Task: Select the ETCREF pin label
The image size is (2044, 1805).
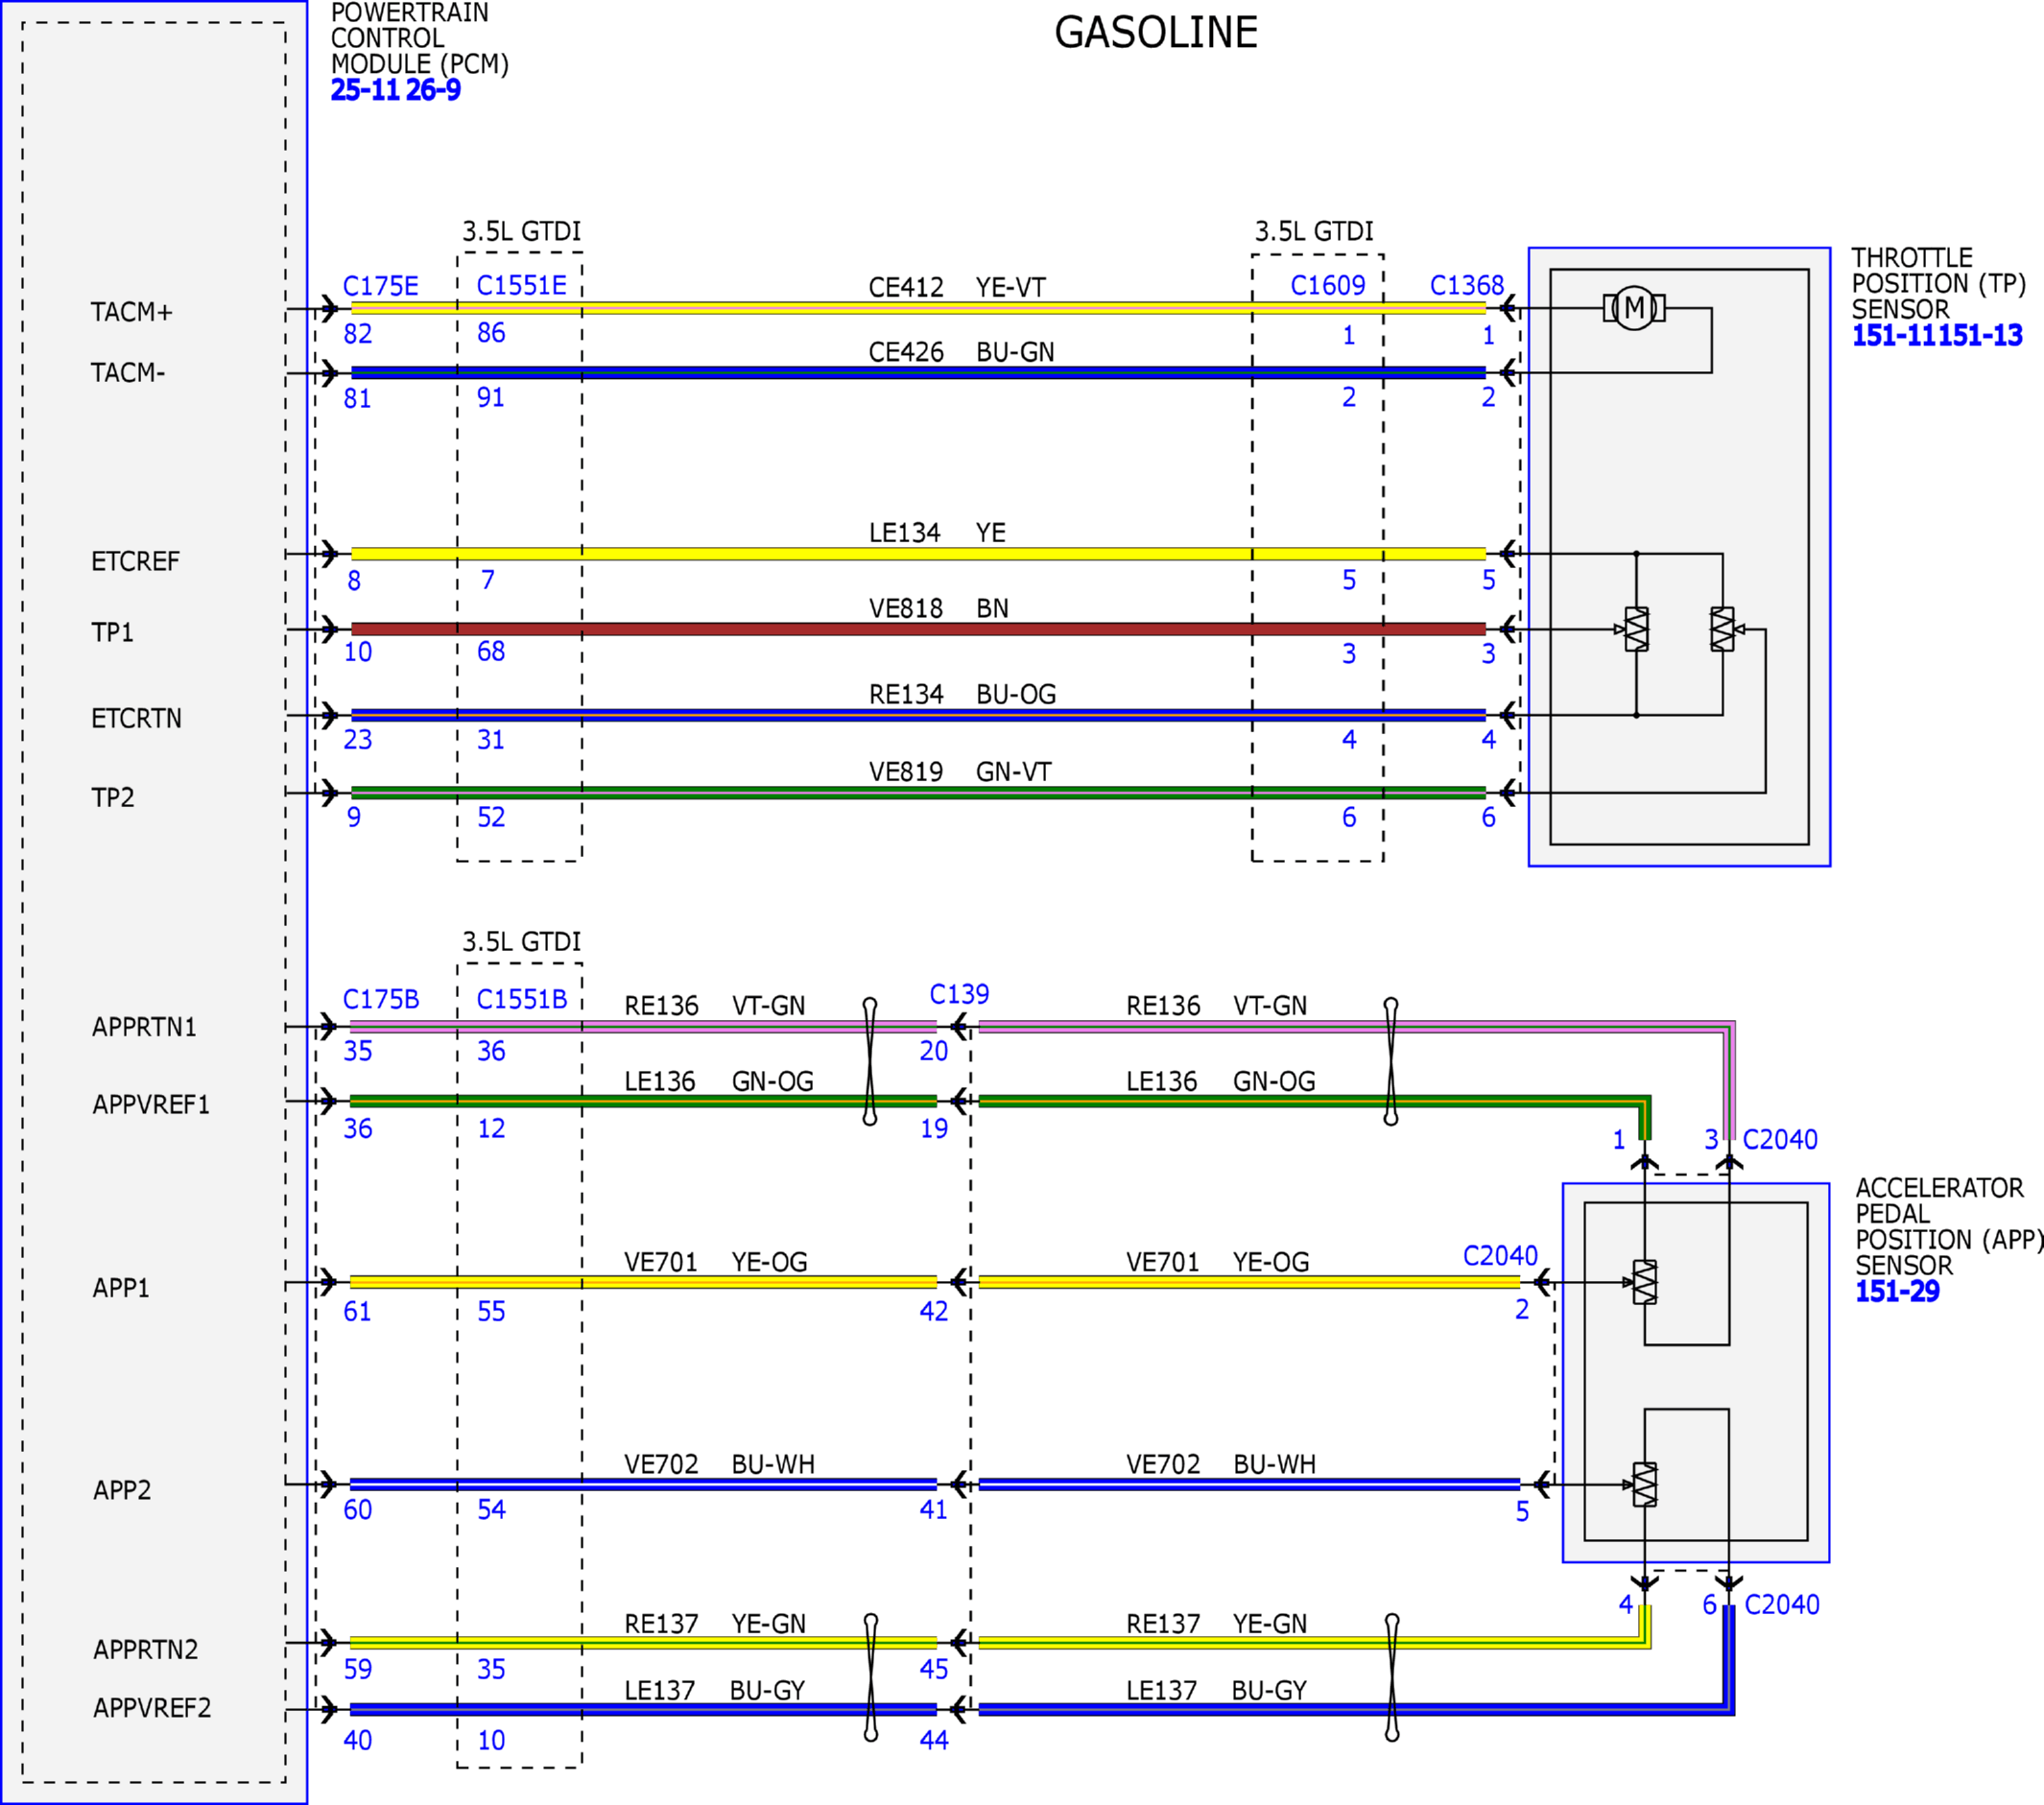Action: click(x=135, y=561)
